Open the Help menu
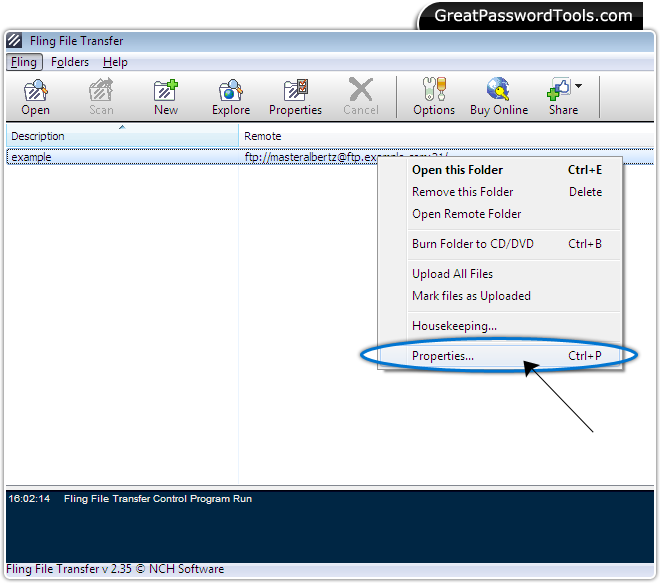Viewport: 660px width, 583px height. pyautogui.click(x=115, y=62)
